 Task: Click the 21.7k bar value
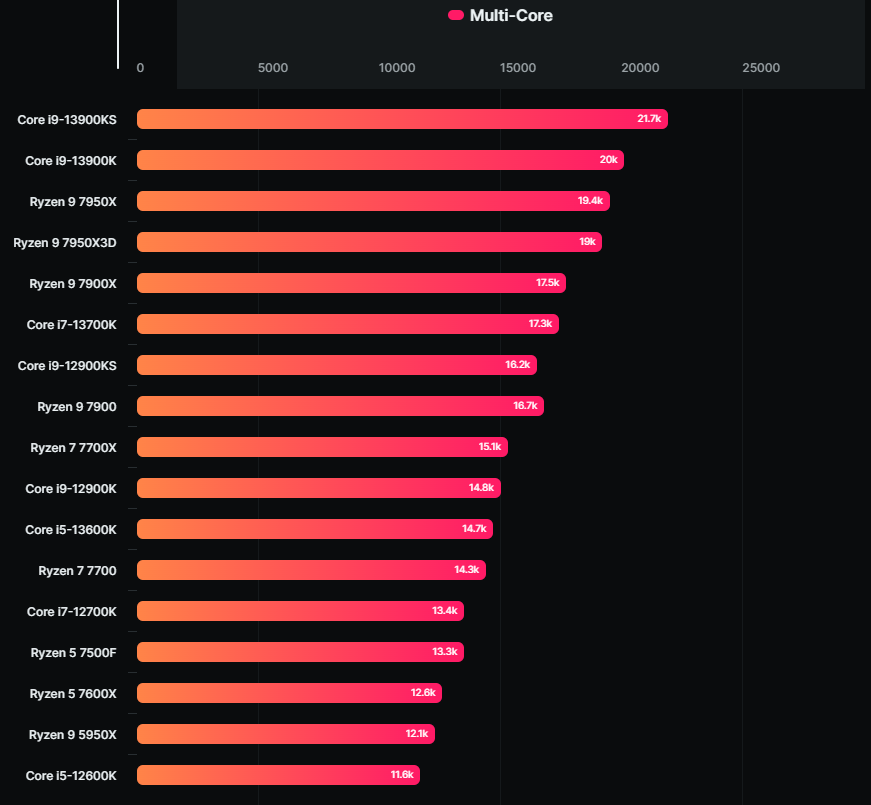(649, 119)
